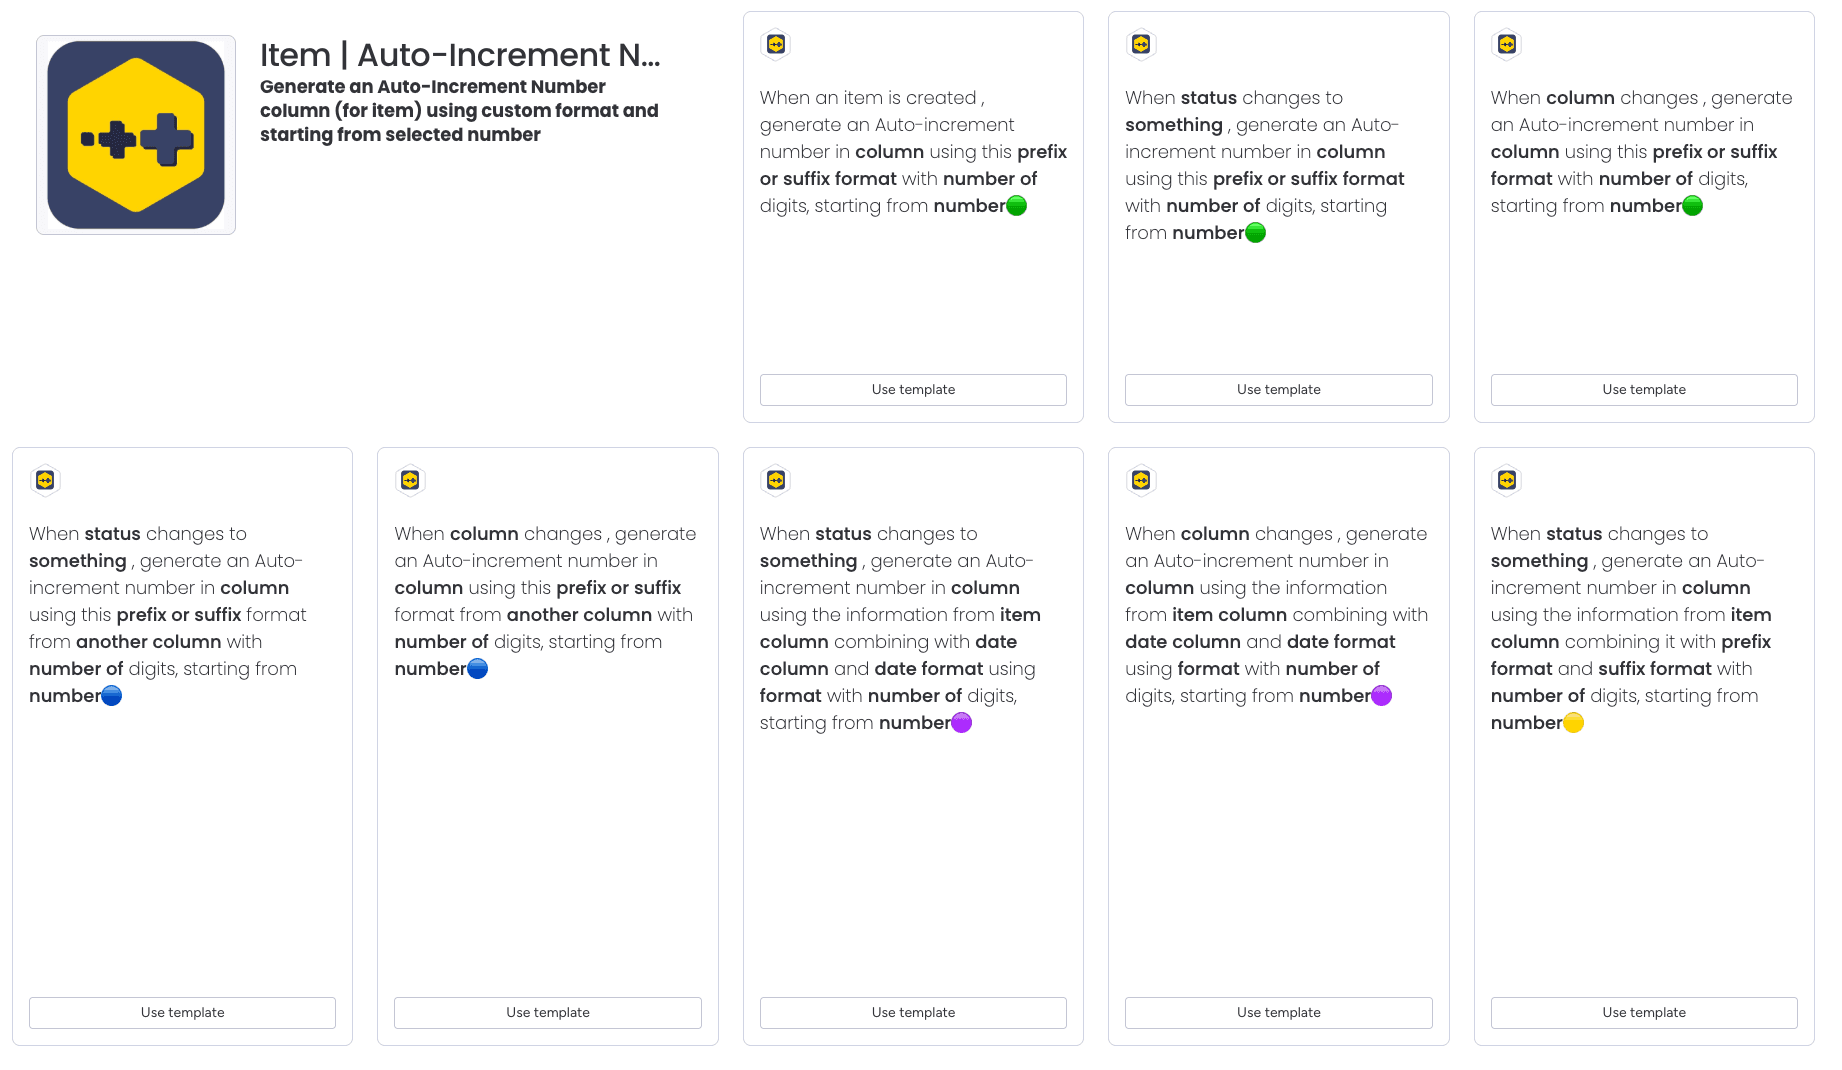Click the Auto-Increment Number app logo
This screenshot has width=1842, height=1070.
pyautogui.click(x=135, y=133)
